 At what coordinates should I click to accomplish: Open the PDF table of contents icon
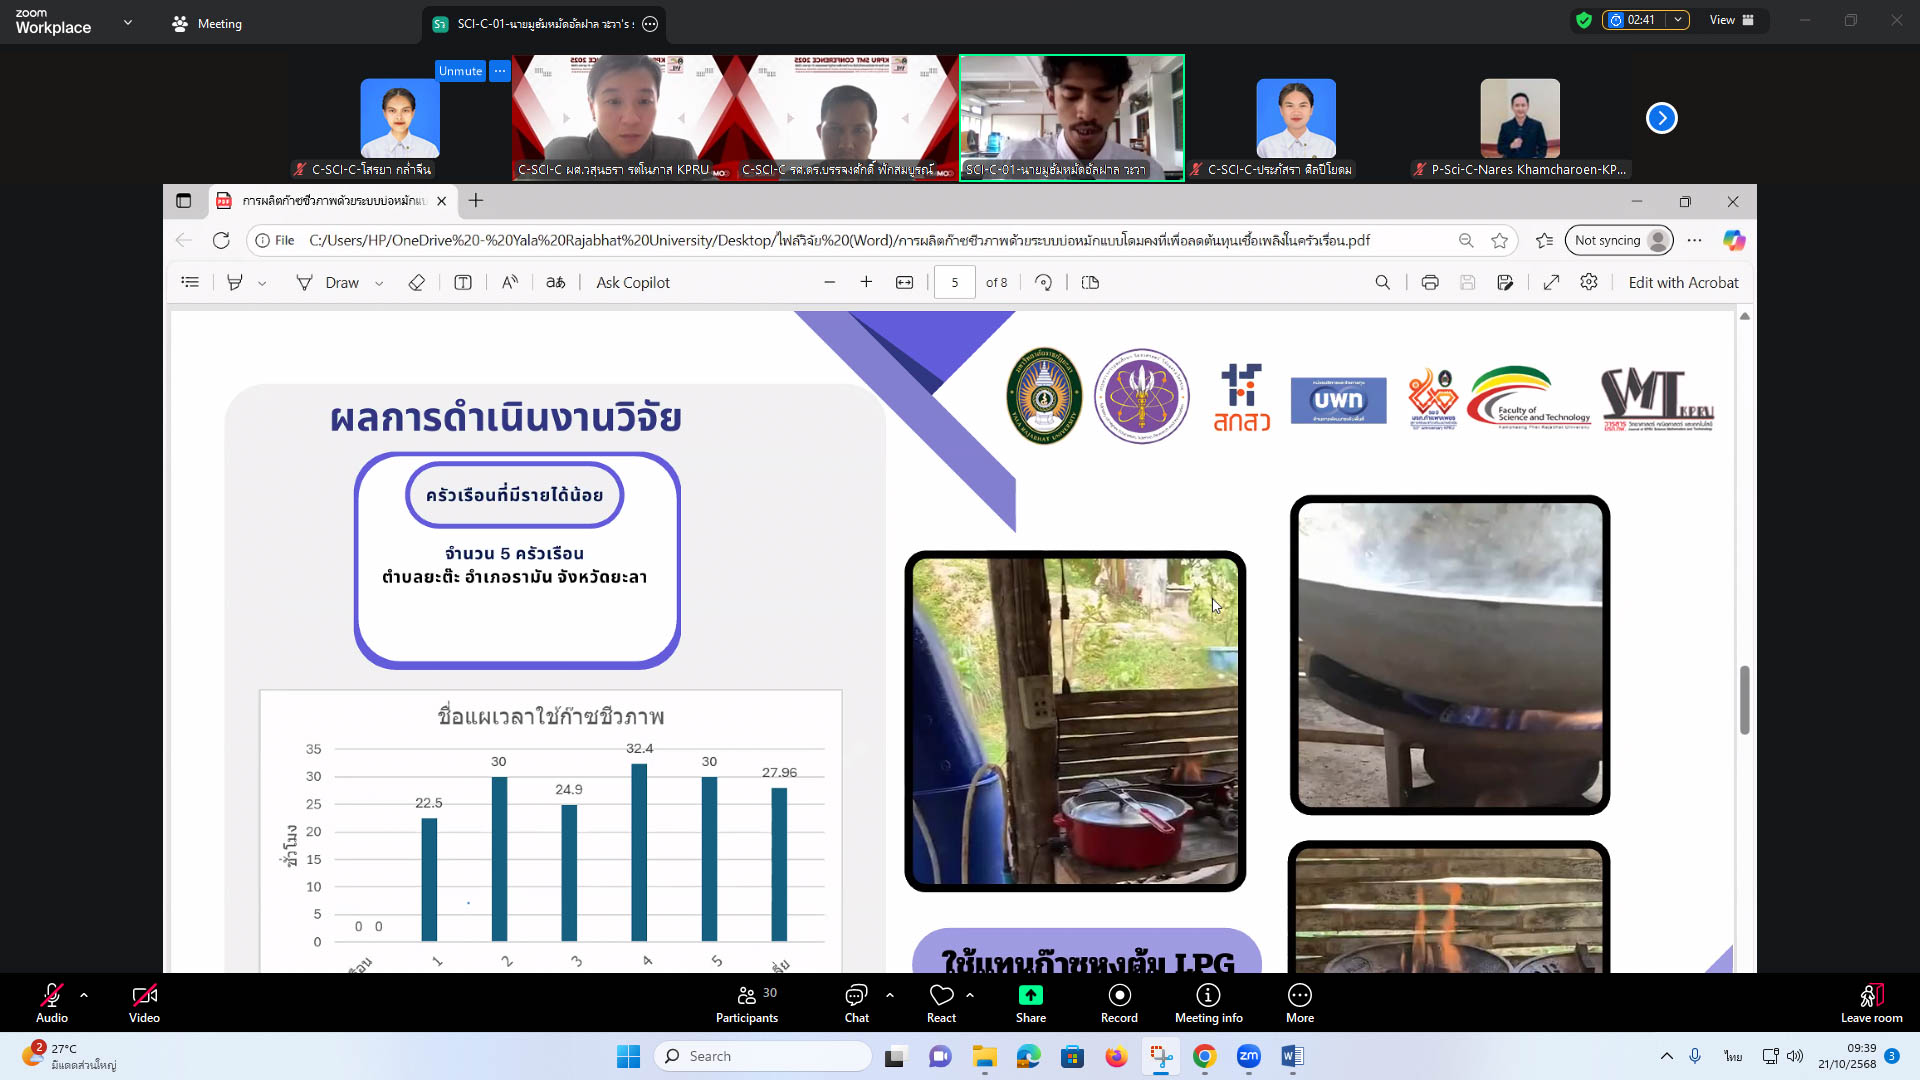click(x=190, y=283)
